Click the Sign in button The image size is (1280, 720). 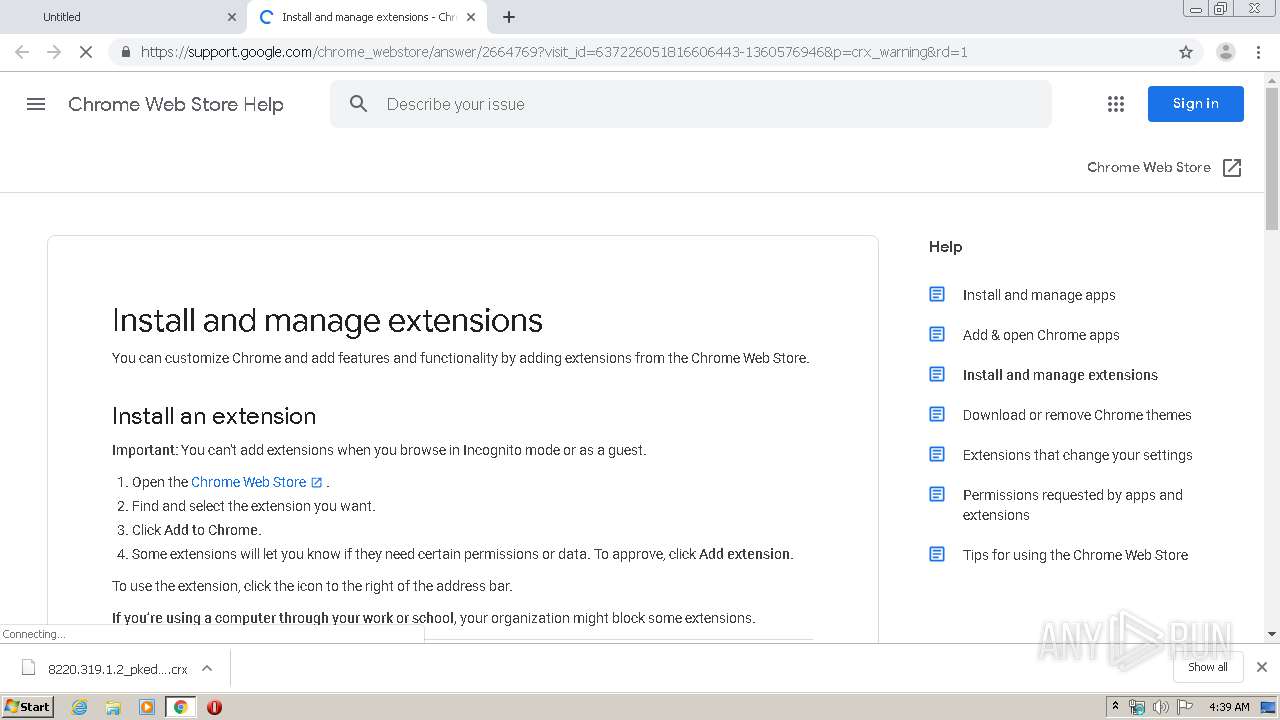pos(1195,104)
